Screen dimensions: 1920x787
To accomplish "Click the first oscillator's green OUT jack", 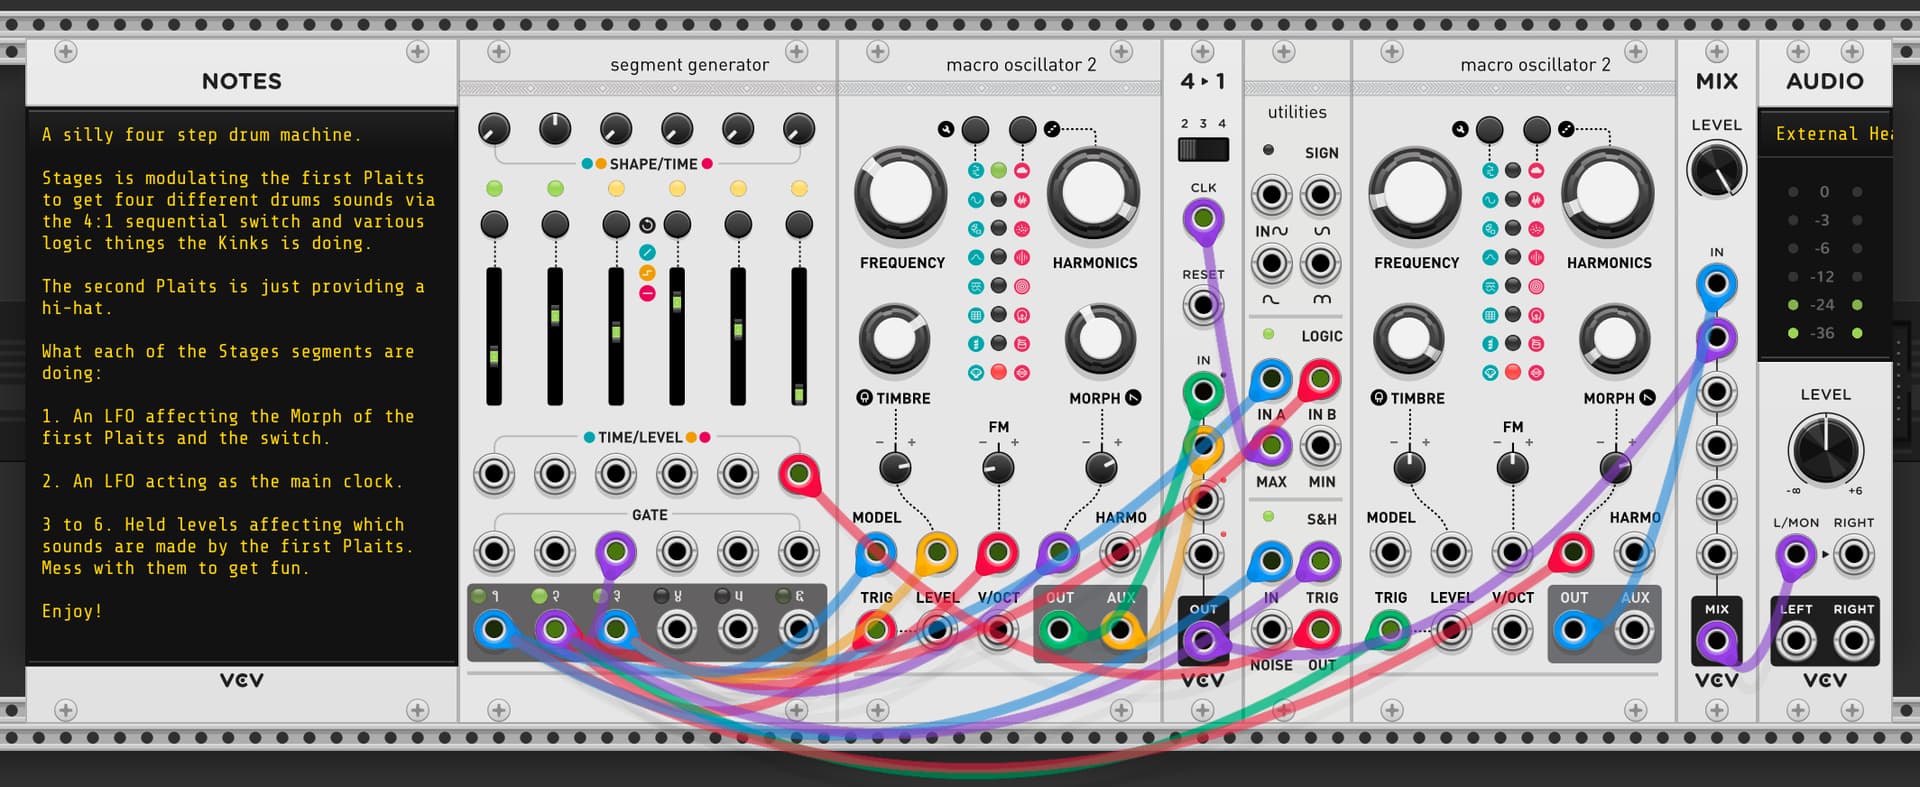I will point(1059,630).
